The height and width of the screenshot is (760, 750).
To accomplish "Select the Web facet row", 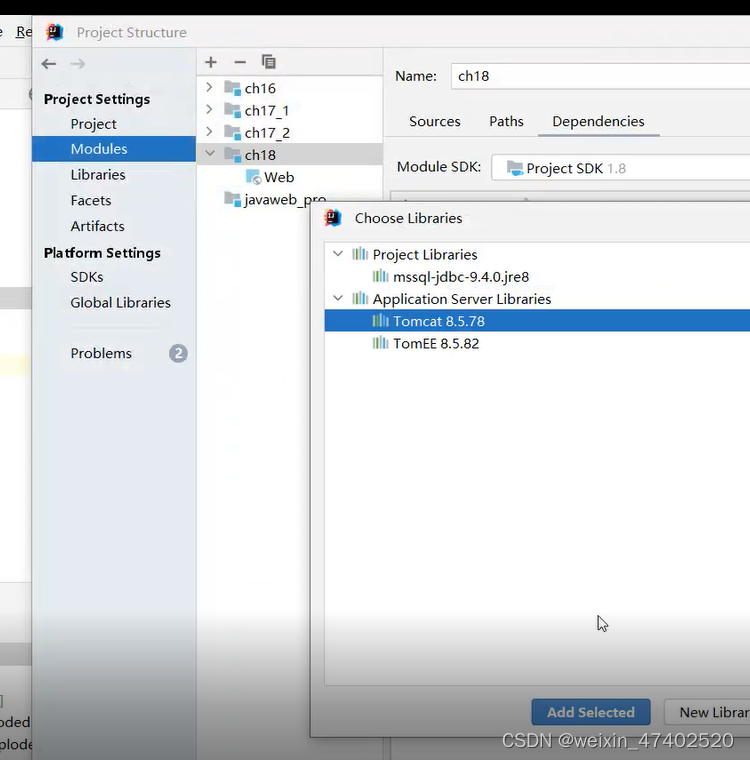I will click(x=290, y=177).
